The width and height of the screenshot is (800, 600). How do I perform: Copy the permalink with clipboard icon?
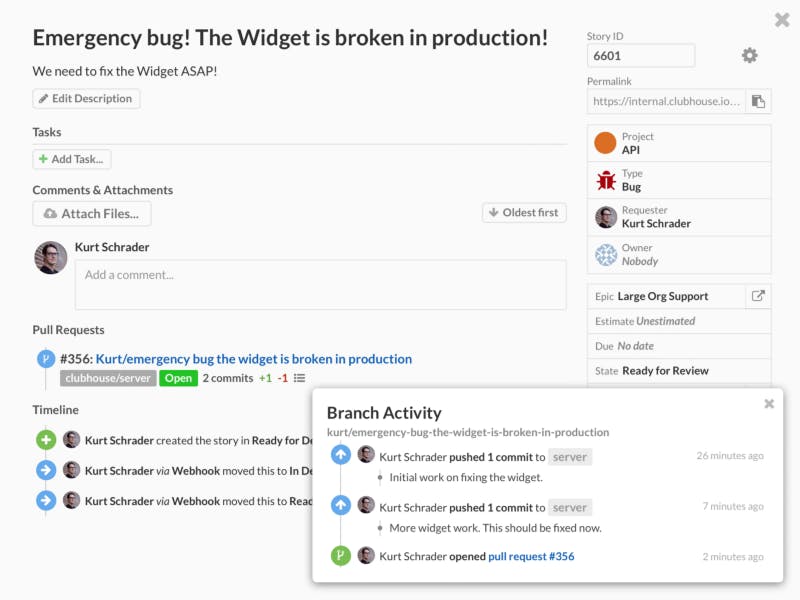click(758, 101)
